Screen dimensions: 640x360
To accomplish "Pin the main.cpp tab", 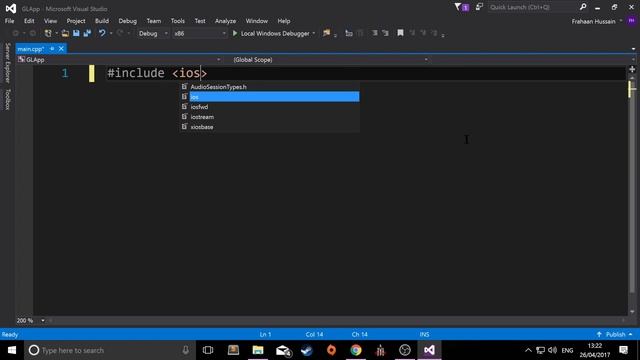I will point(52,49).
